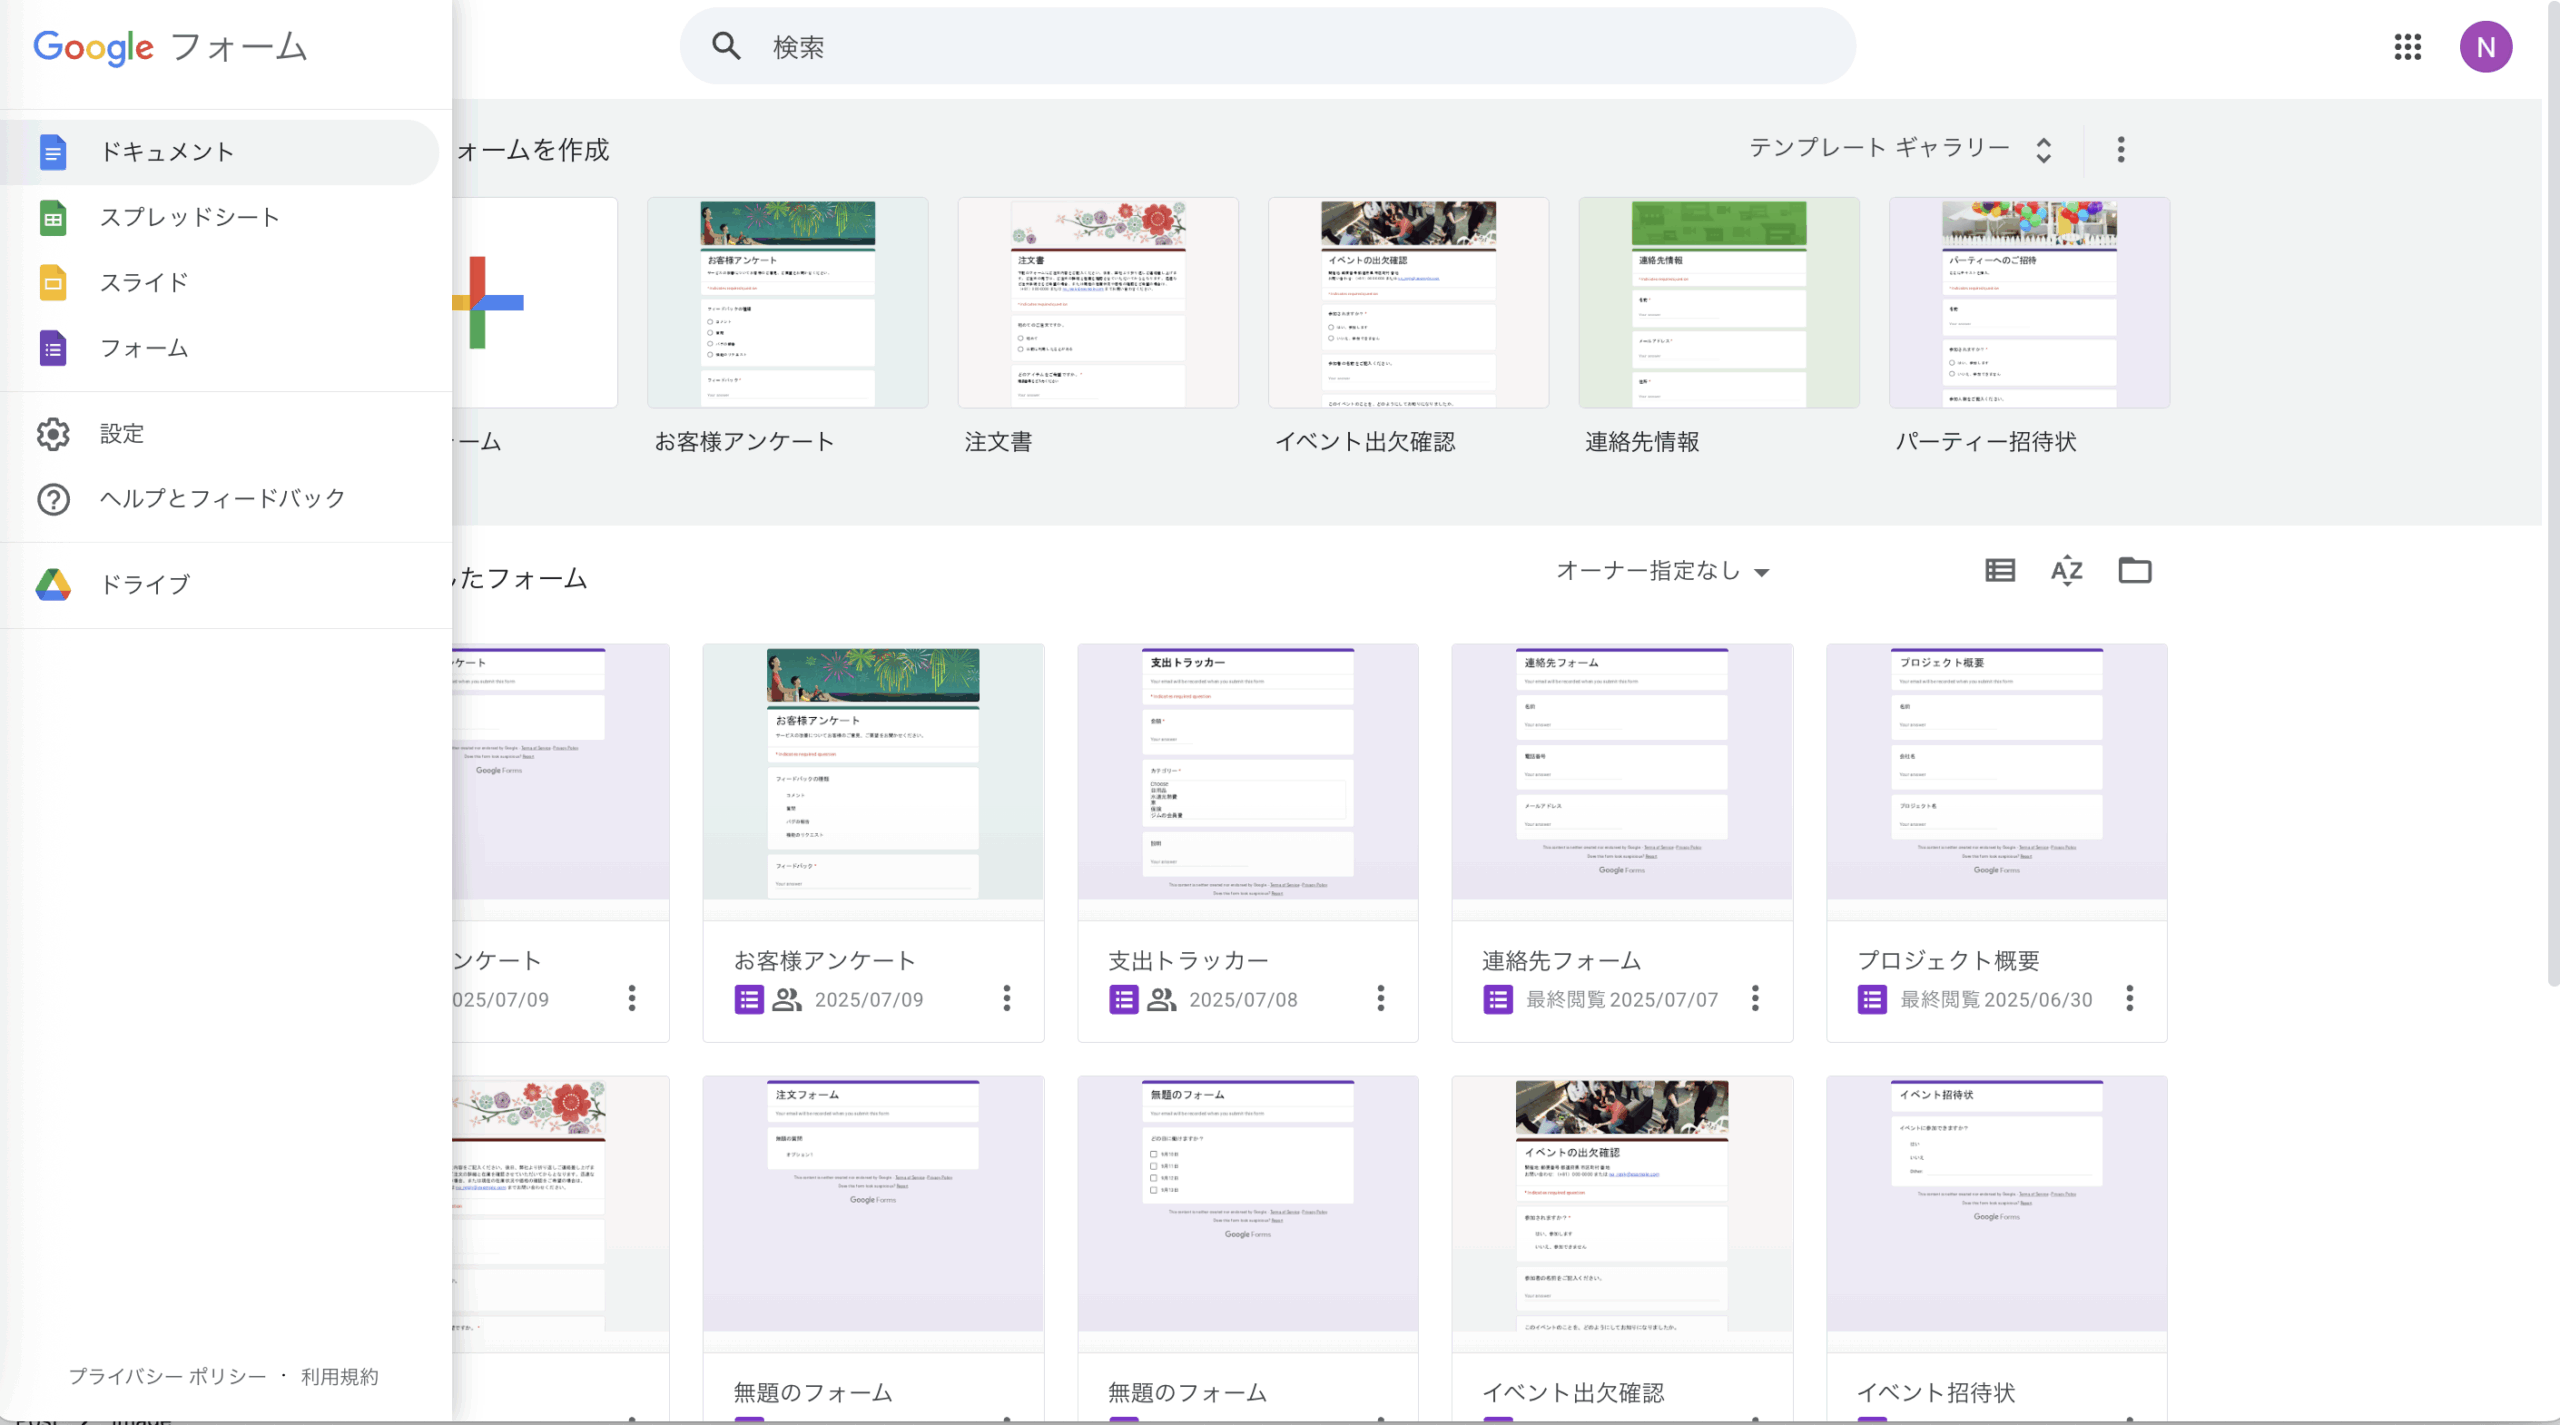Click the Google Forms logo
The width and height of the screenshot is (2560, 1425).
coord(170,47)
